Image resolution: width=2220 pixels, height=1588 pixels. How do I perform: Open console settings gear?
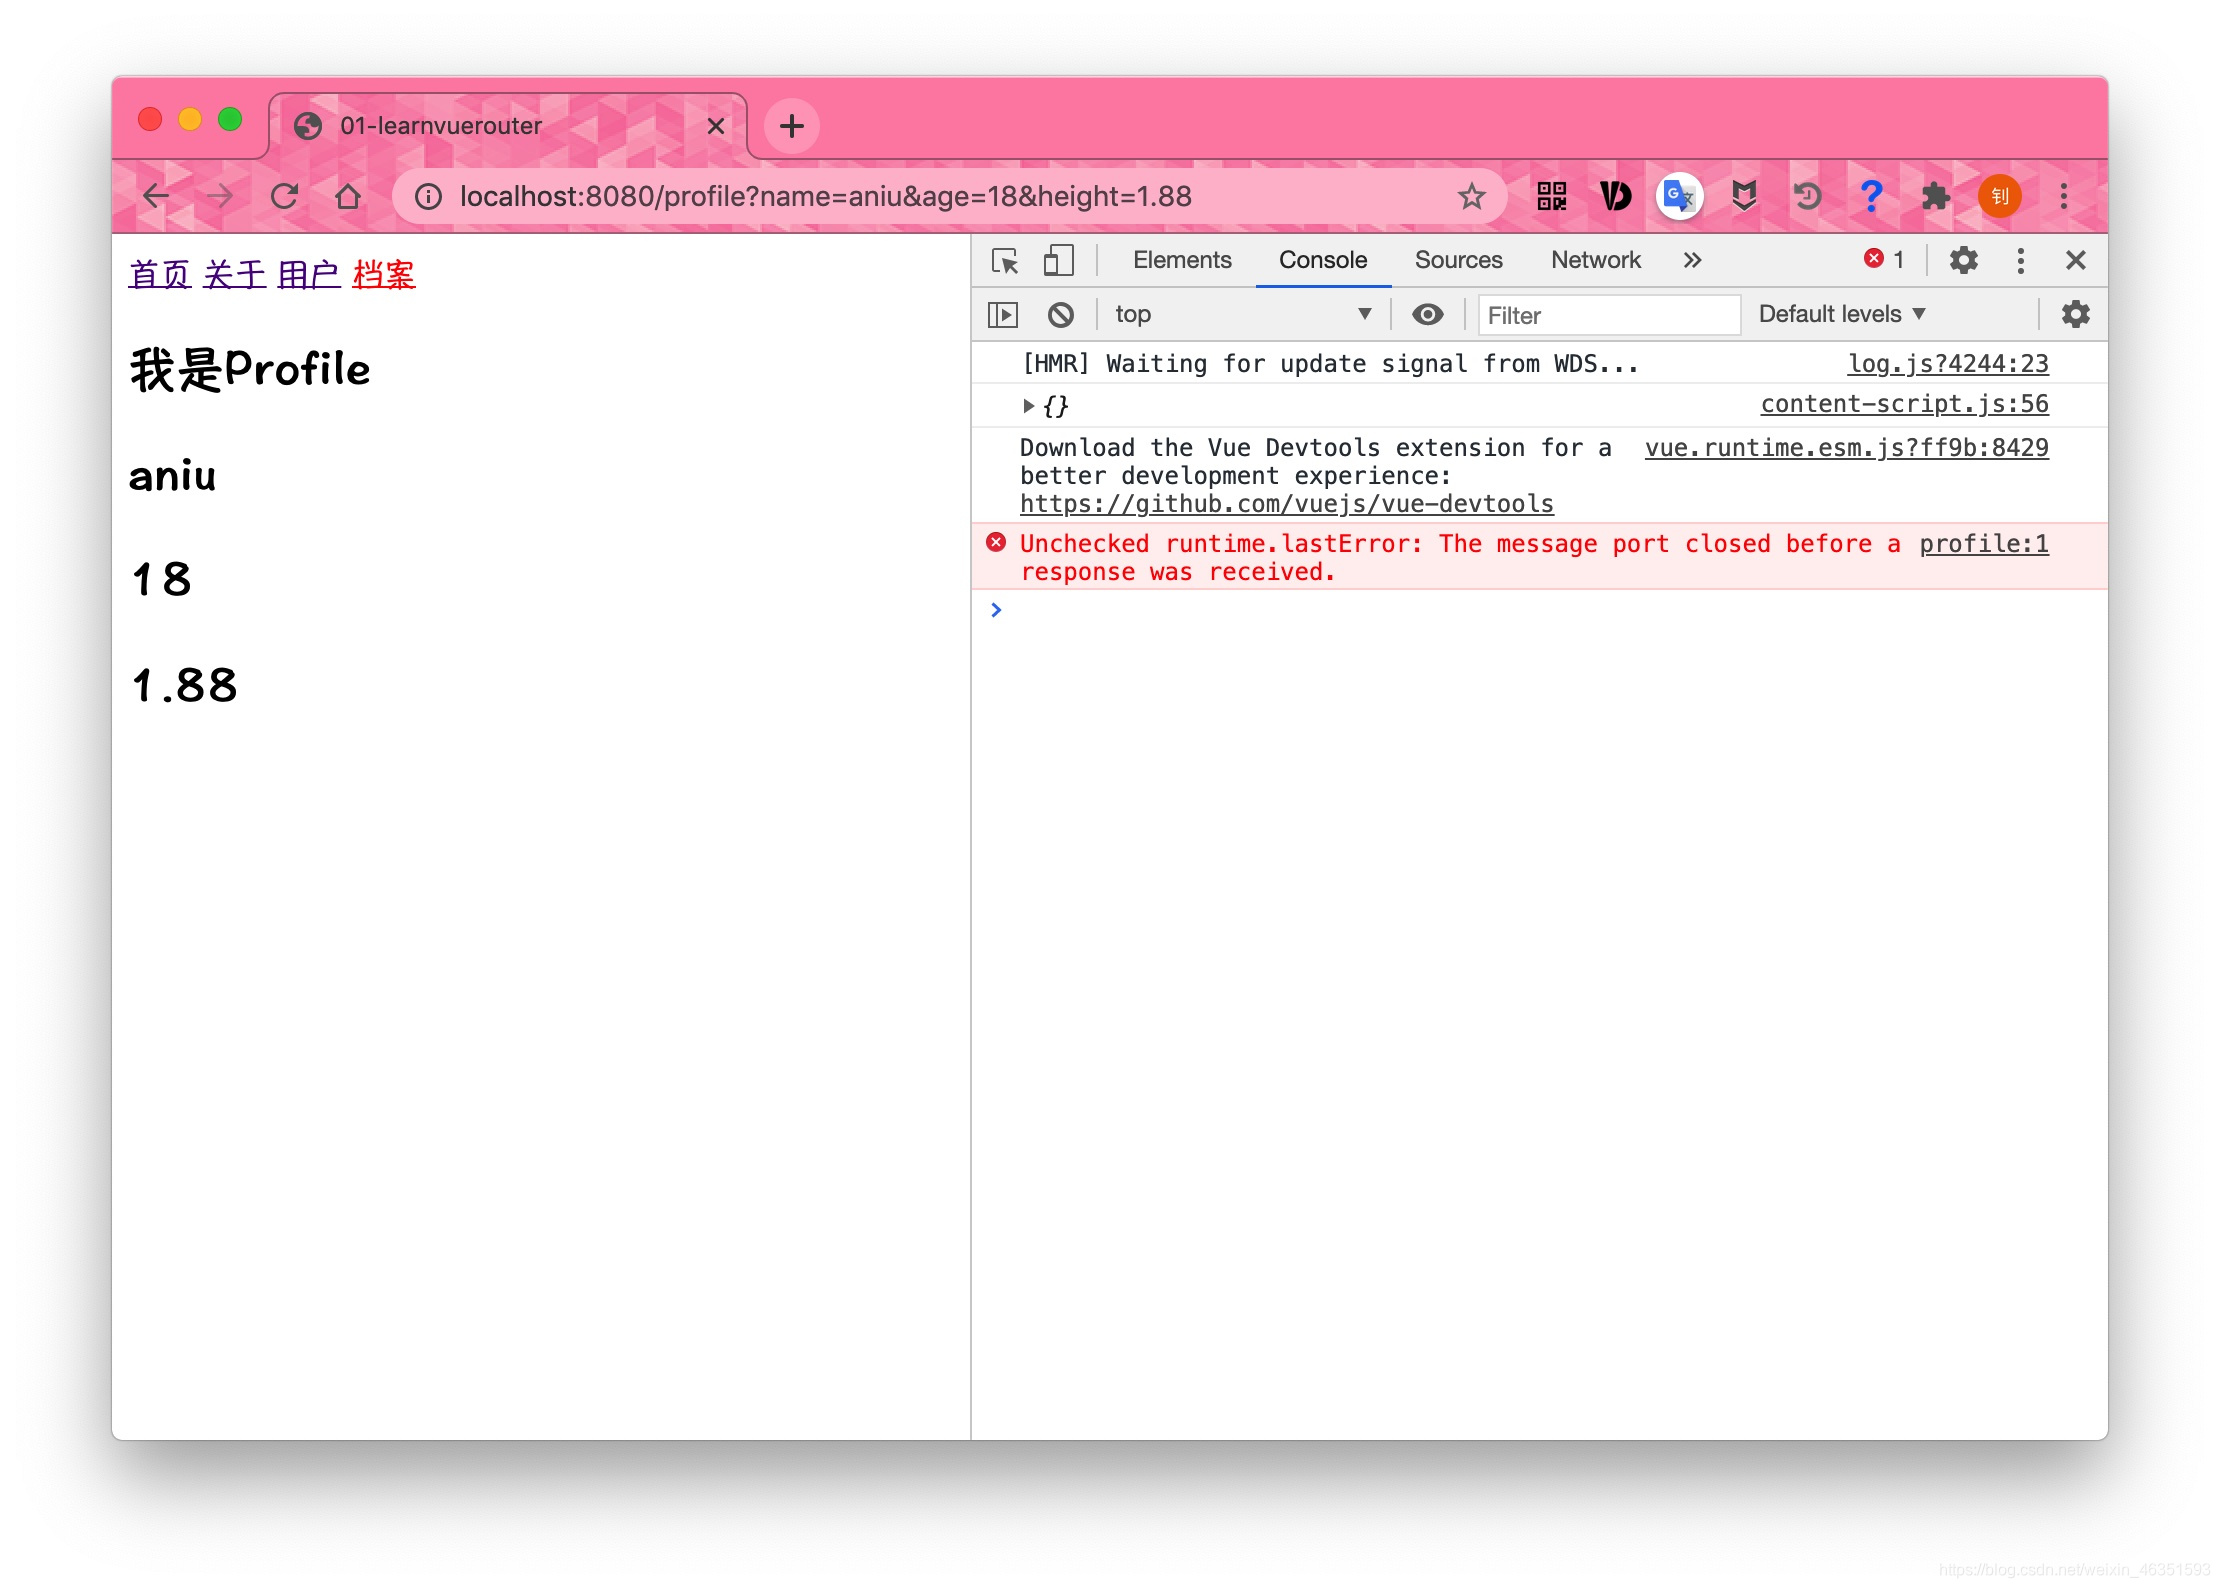pos(2075,315)
